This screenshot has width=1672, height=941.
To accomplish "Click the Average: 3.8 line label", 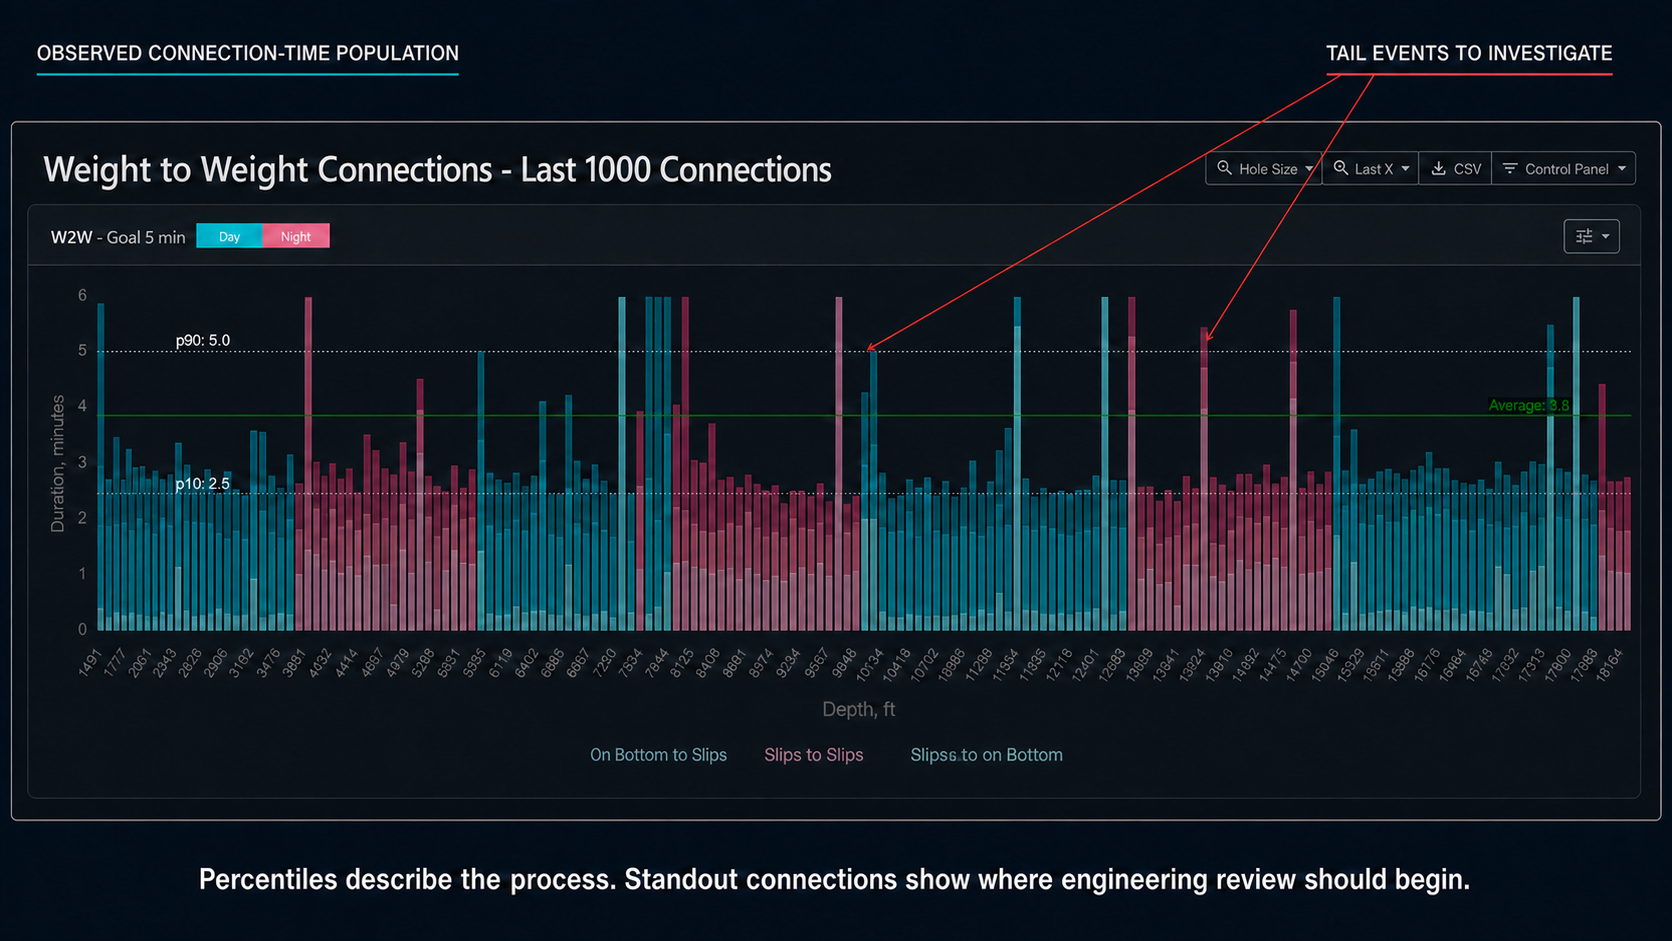I will click(x=1528, y=405).
